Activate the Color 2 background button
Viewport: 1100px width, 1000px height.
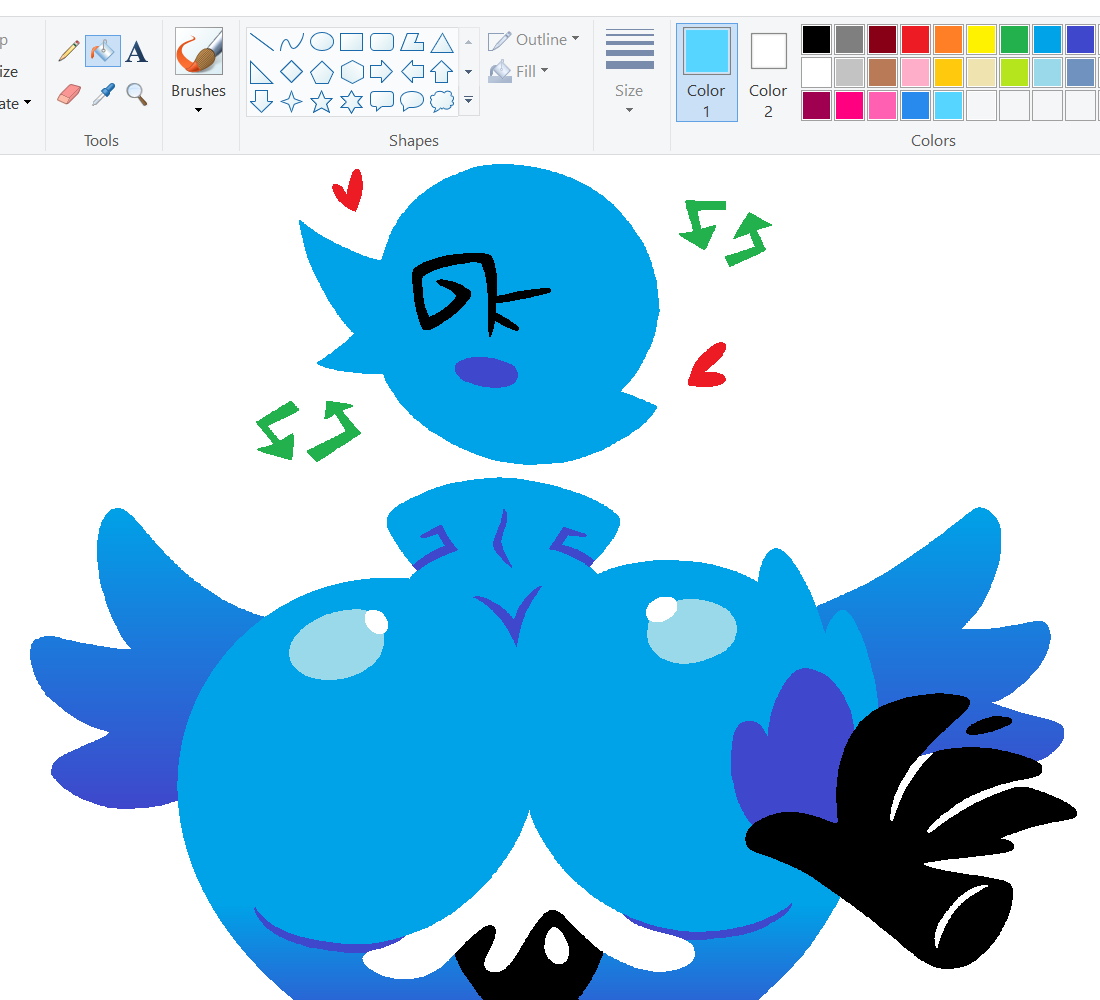(768, 72)
